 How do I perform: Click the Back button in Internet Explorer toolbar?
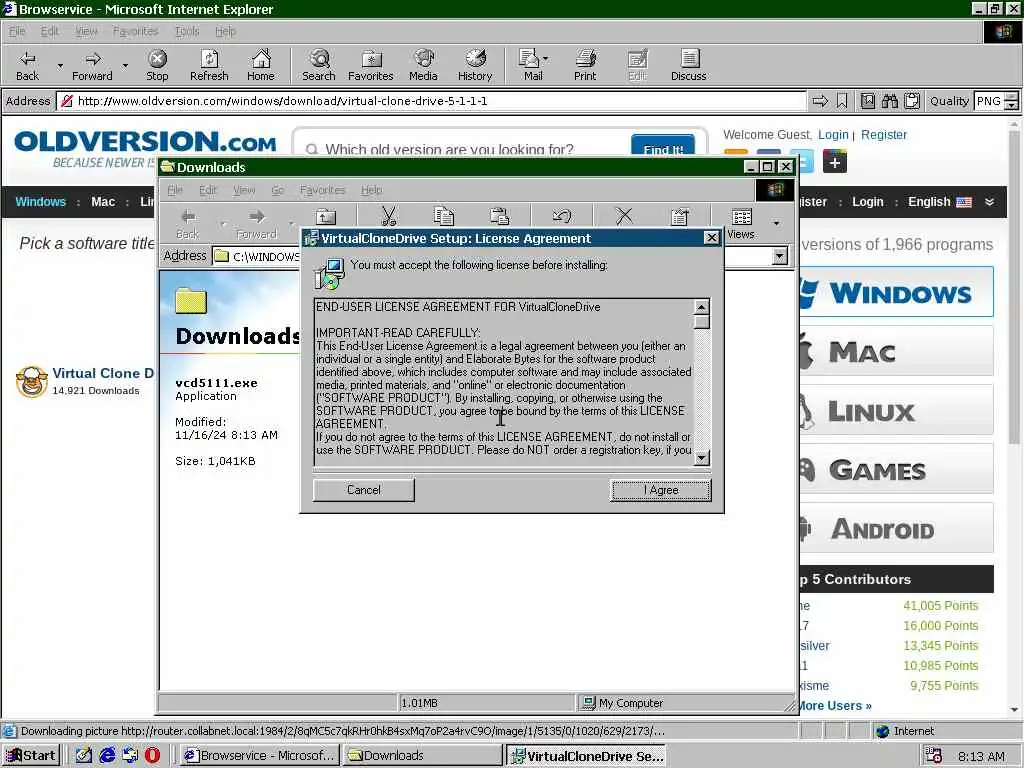[x=27, y=65]
